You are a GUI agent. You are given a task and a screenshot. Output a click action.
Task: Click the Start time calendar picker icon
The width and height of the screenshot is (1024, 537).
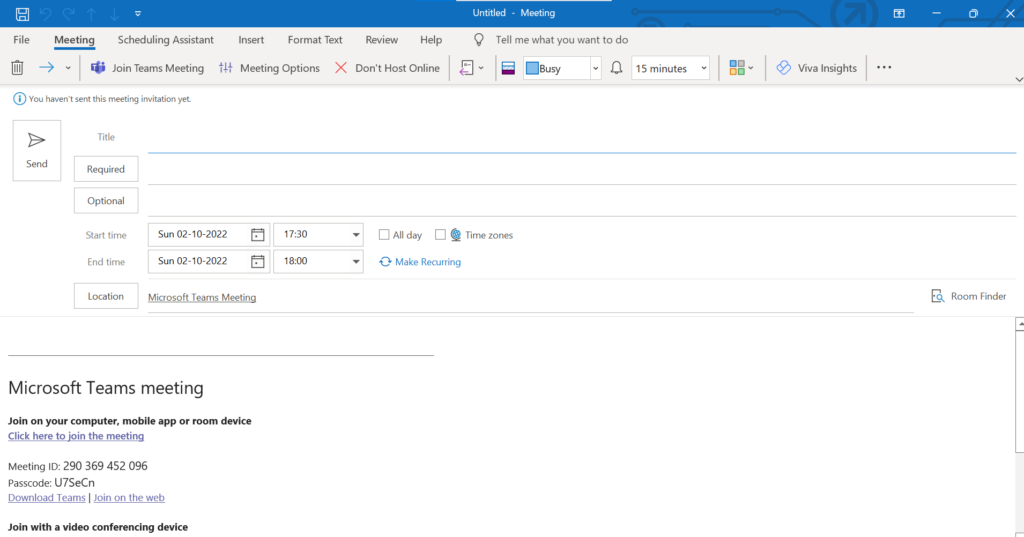(258, 235)
